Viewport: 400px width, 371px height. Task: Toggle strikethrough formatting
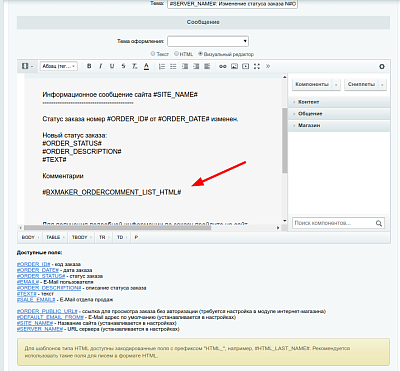(123, 66)
